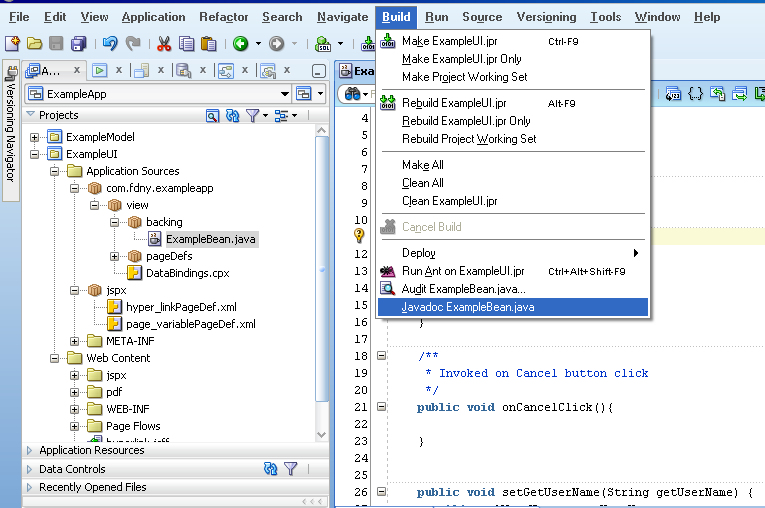Open the Application Server navigator tab icon
The width and height of the screenshot is (765, 508).
tap(141, 71)
